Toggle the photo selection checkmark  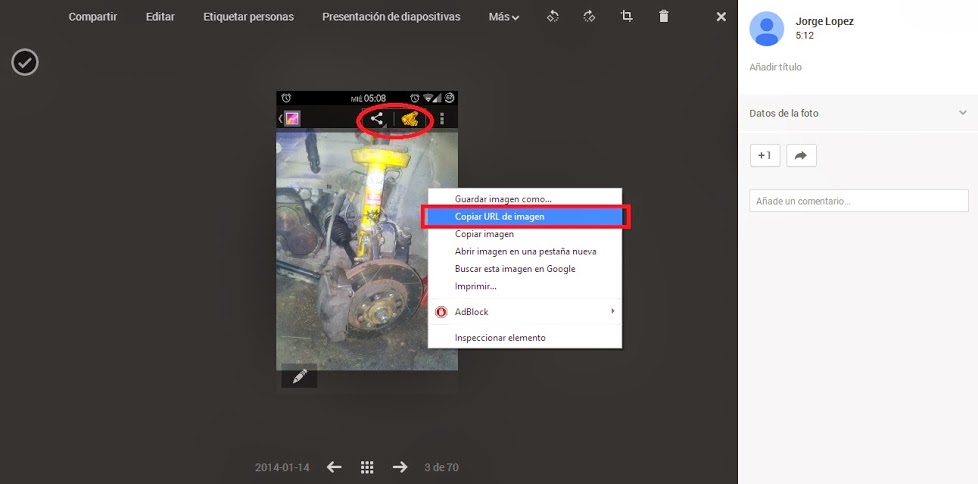[x=25, y=62]
